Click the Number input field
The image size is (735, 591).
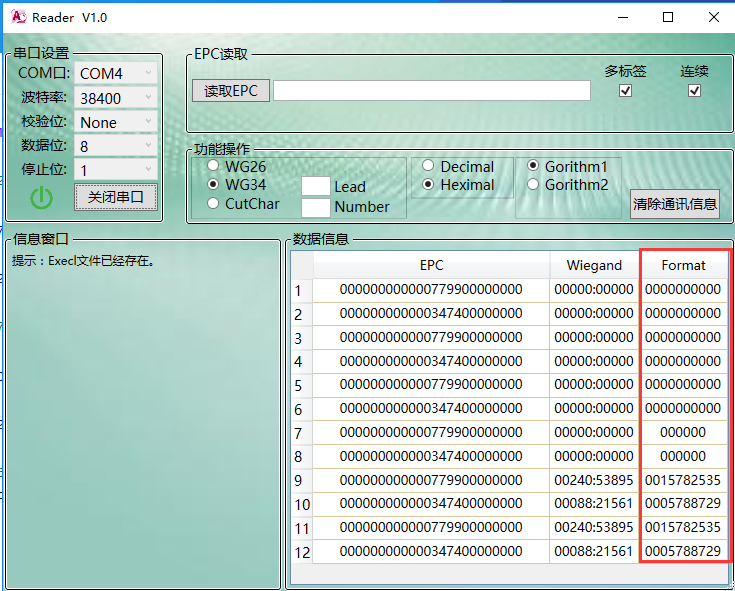(316, 207)
